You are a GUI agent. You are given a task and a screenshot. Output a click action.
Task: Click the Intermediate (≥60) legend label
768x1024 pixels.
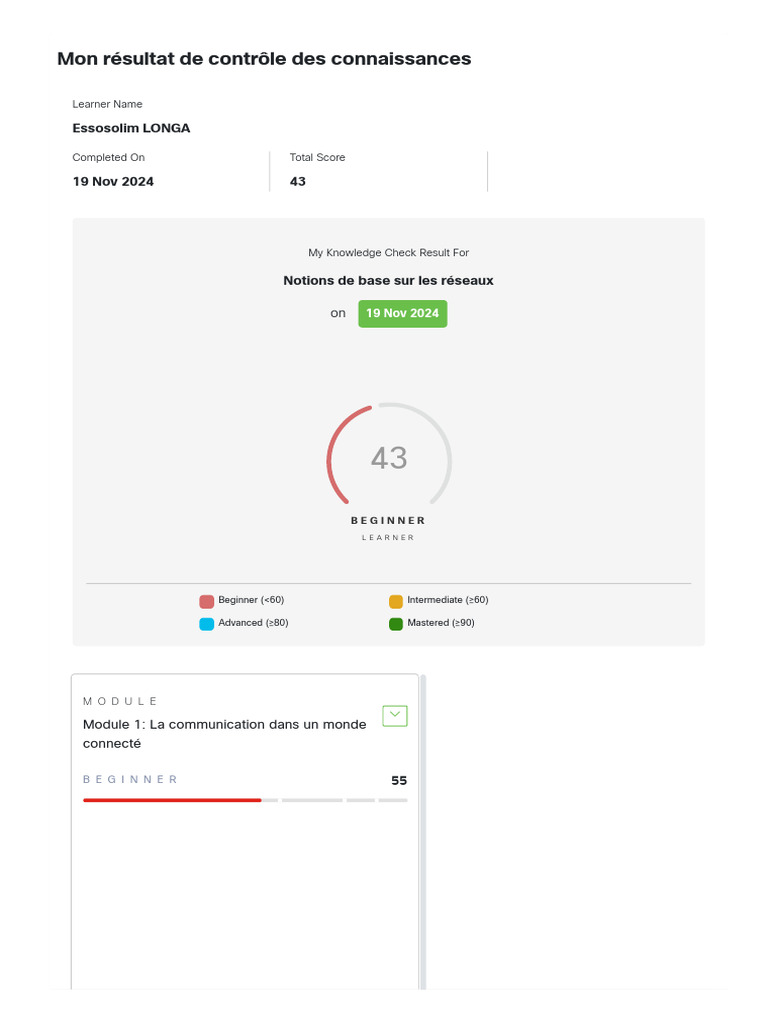click(448, 600)
